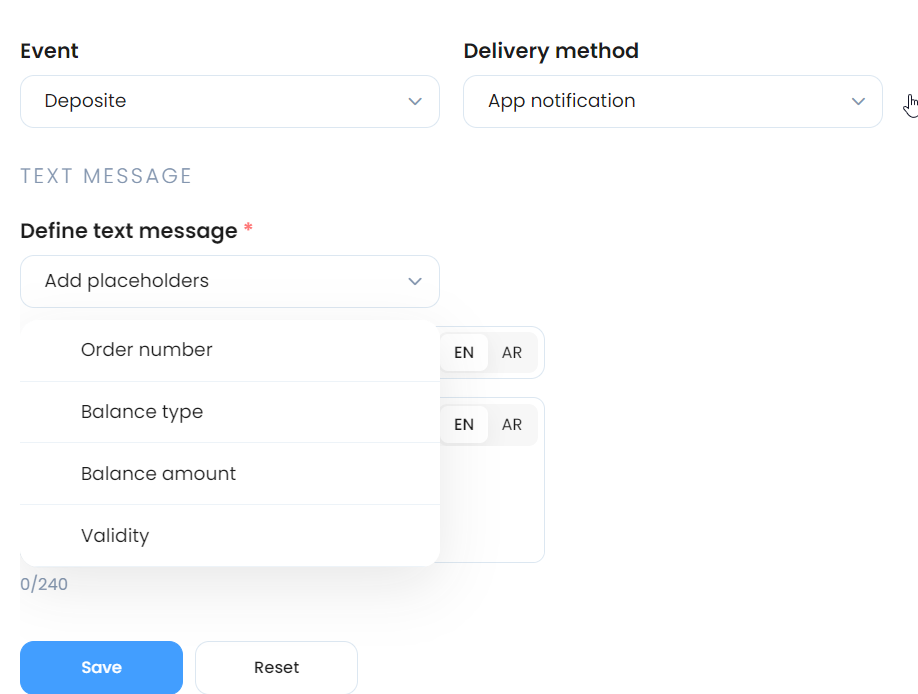918x694 pixels.
Task: Switch lower message box language to EN
Action: pos(464,425)
